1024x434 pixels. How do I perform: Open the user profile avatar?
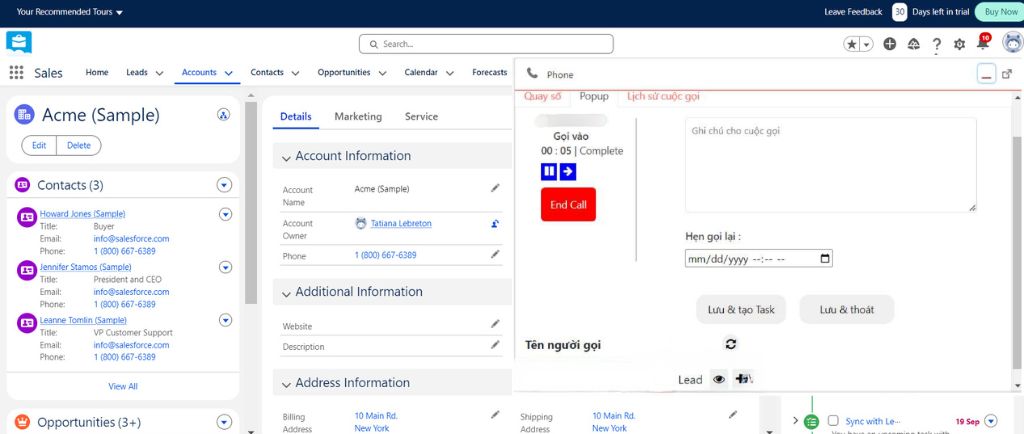(x=1012, y=43)
